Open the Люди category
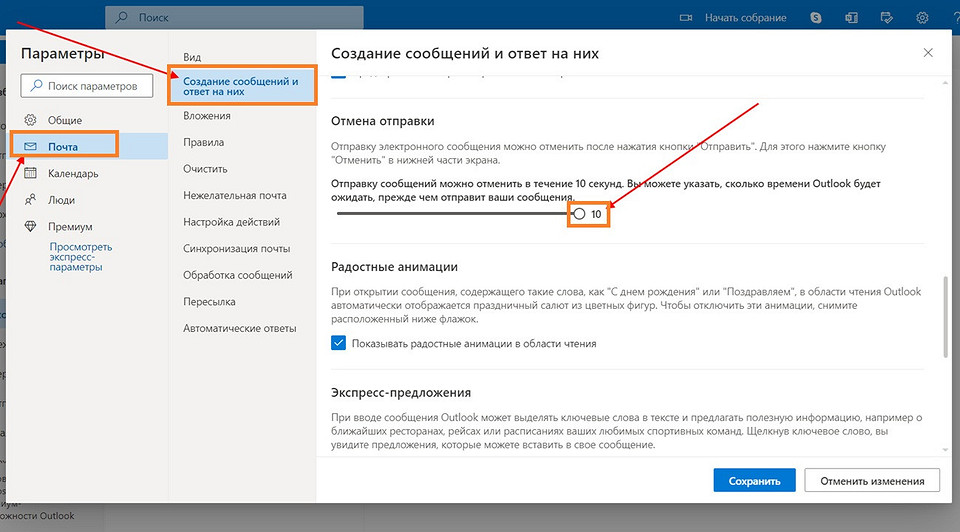This screenshot has width=960, height=532. [x=89, y=200]
